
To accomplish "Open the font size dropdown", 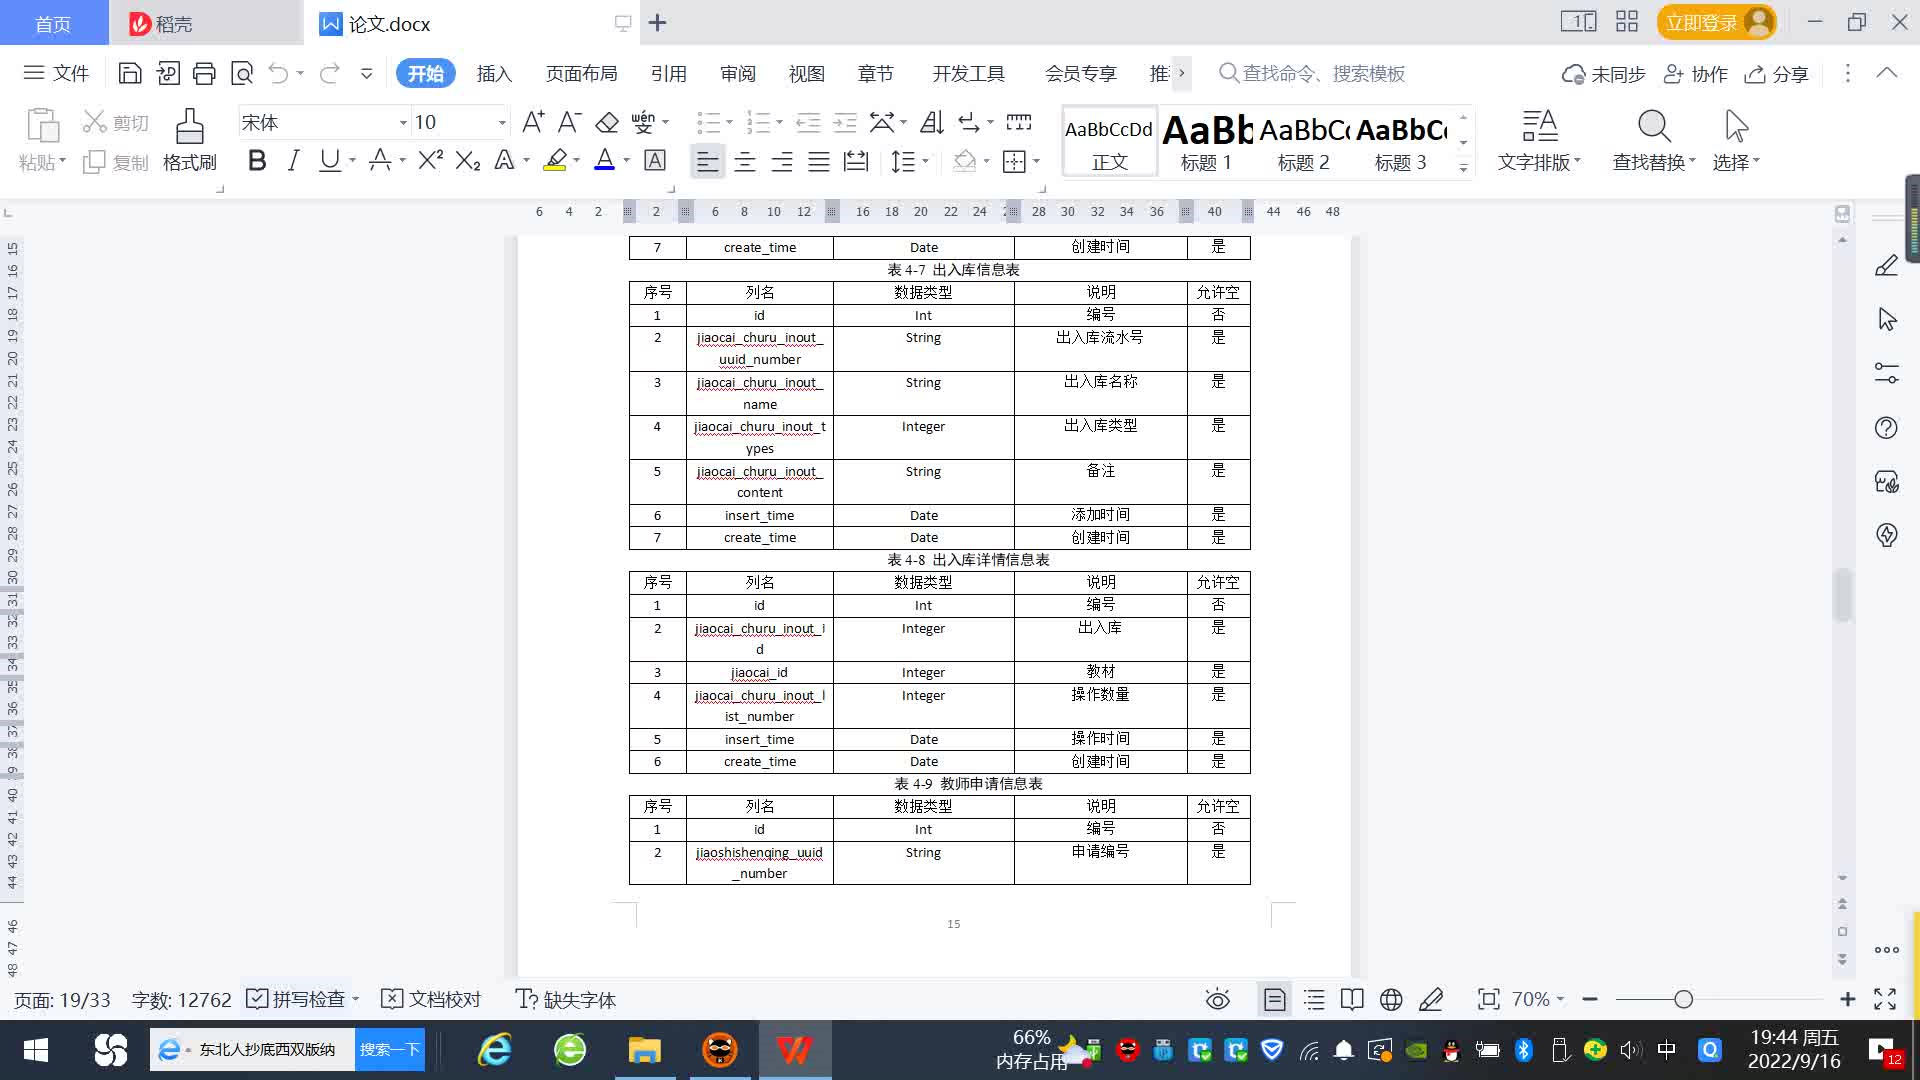I will 502,122.
